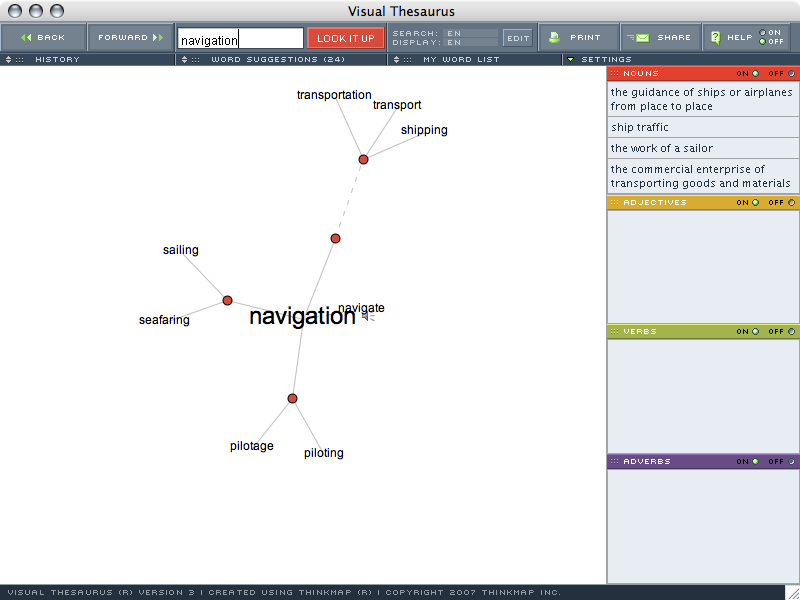Click the sort arrows beside HISTORY
The width and height of the screenshot is (800, 600).
[x=7, y=59]
